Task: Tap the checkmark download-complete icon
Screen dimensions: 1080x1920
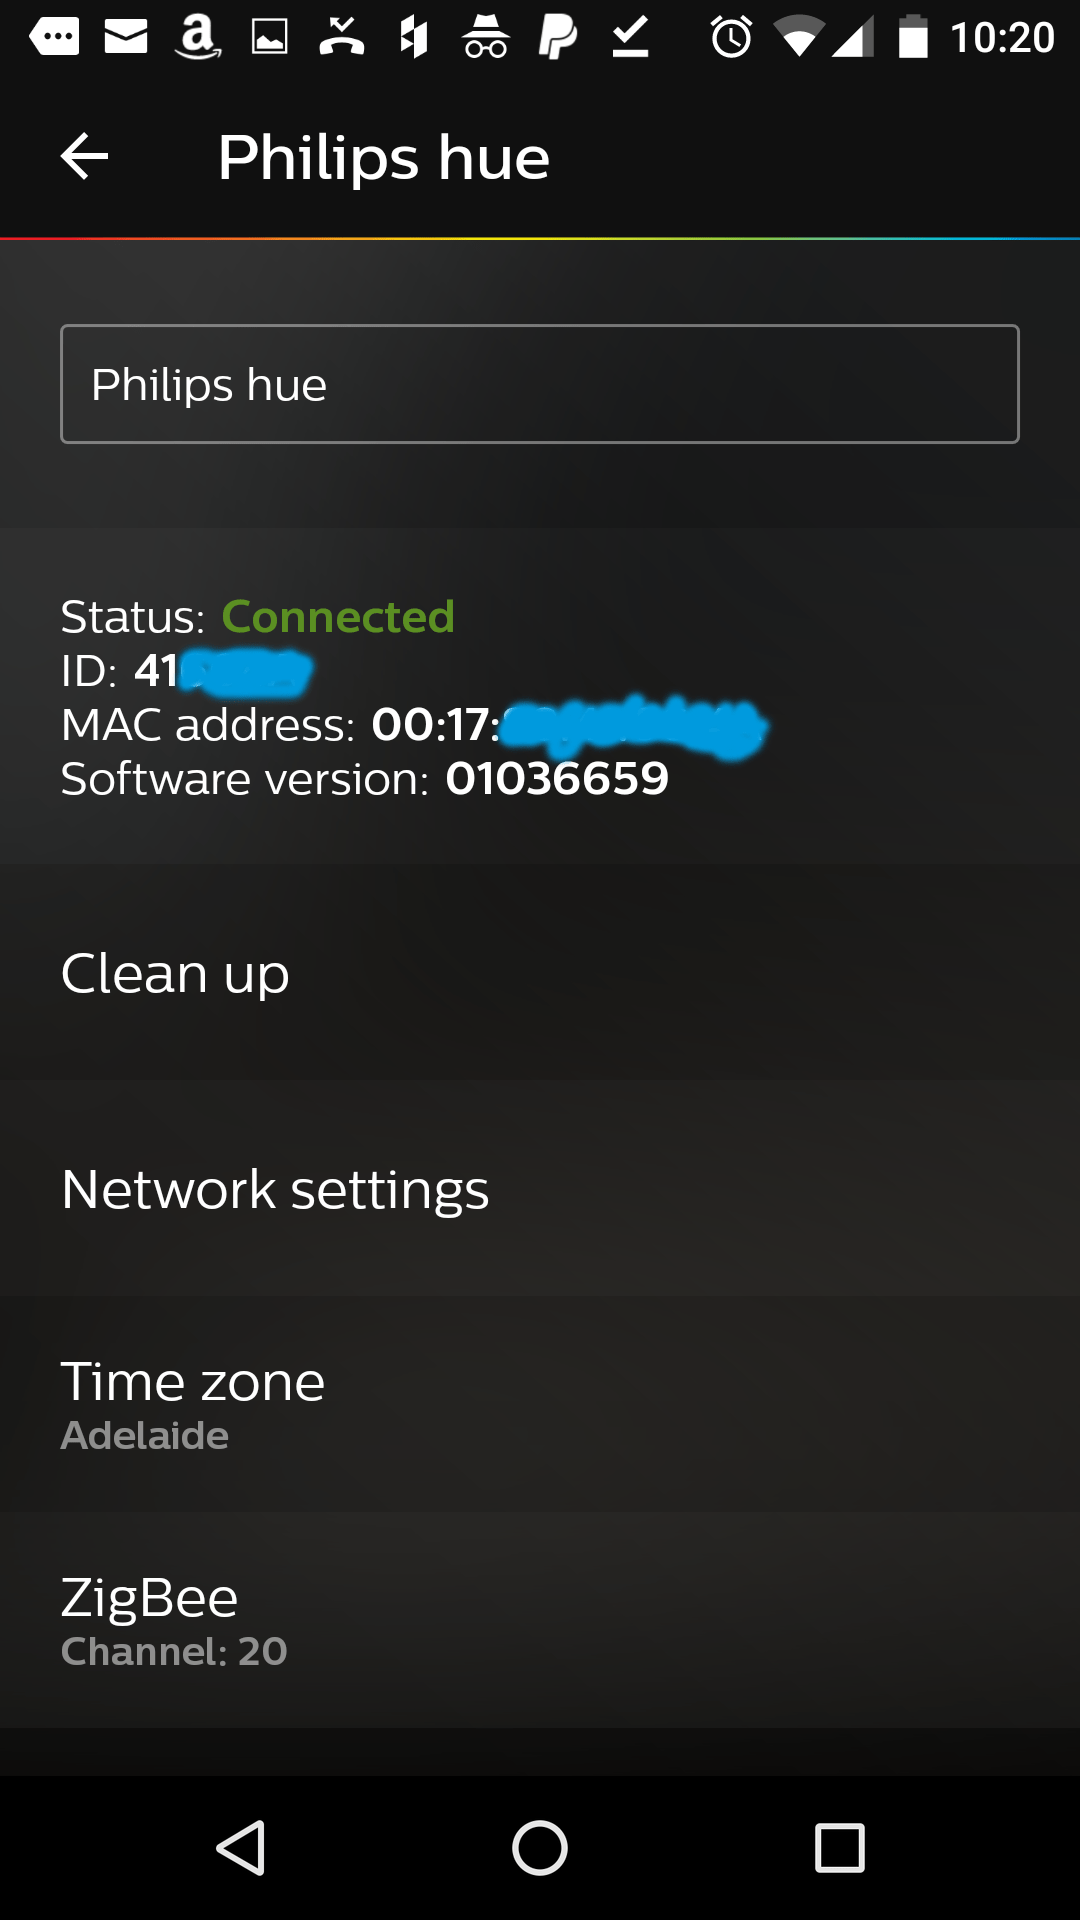Action: (631, 38)
